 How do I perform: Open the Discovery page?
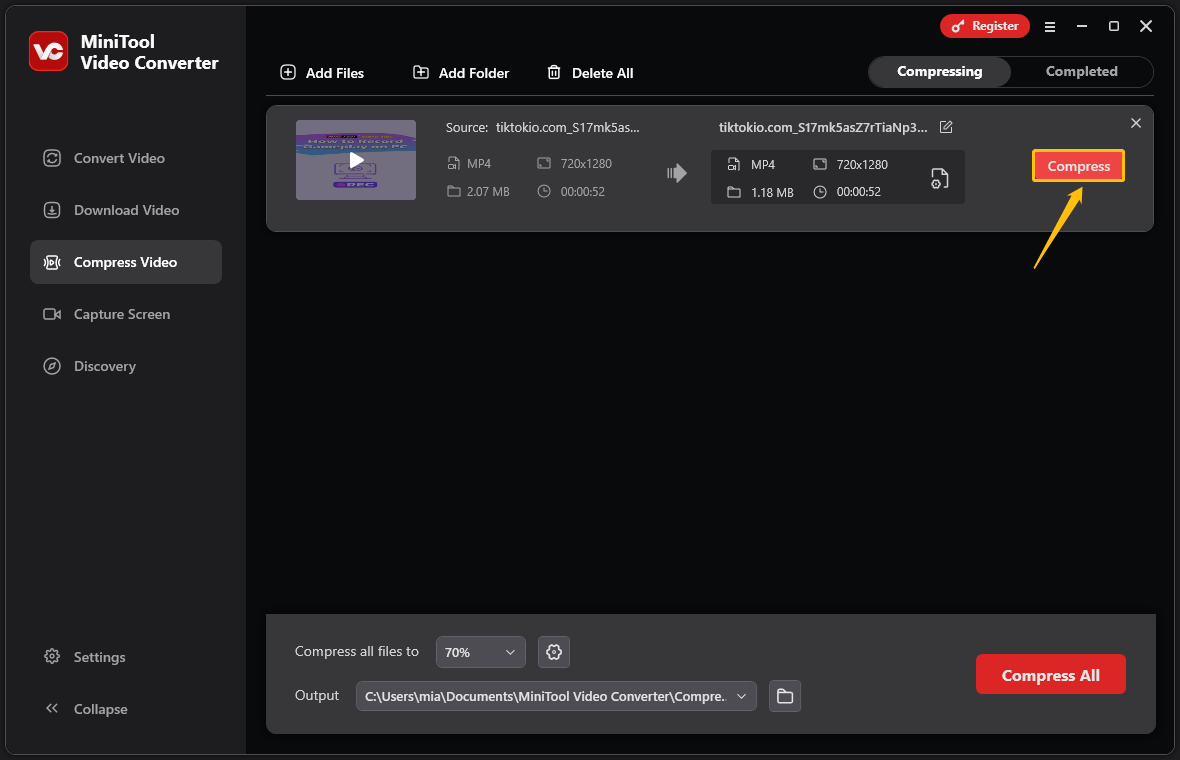coord(126,366)
